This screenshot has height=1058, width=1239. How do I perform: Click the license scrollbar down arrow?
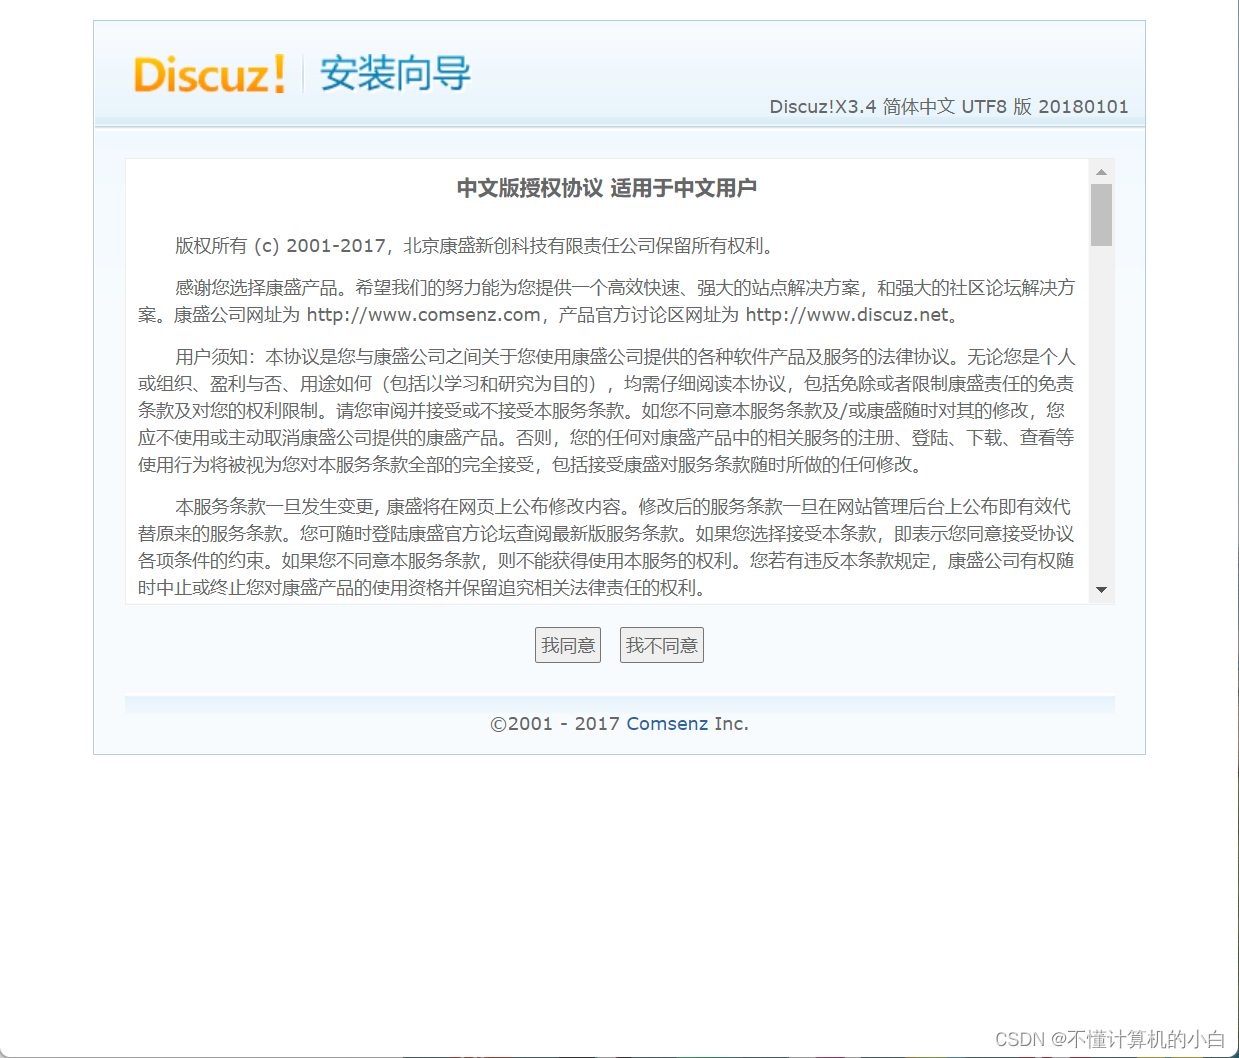(1101, 590)
